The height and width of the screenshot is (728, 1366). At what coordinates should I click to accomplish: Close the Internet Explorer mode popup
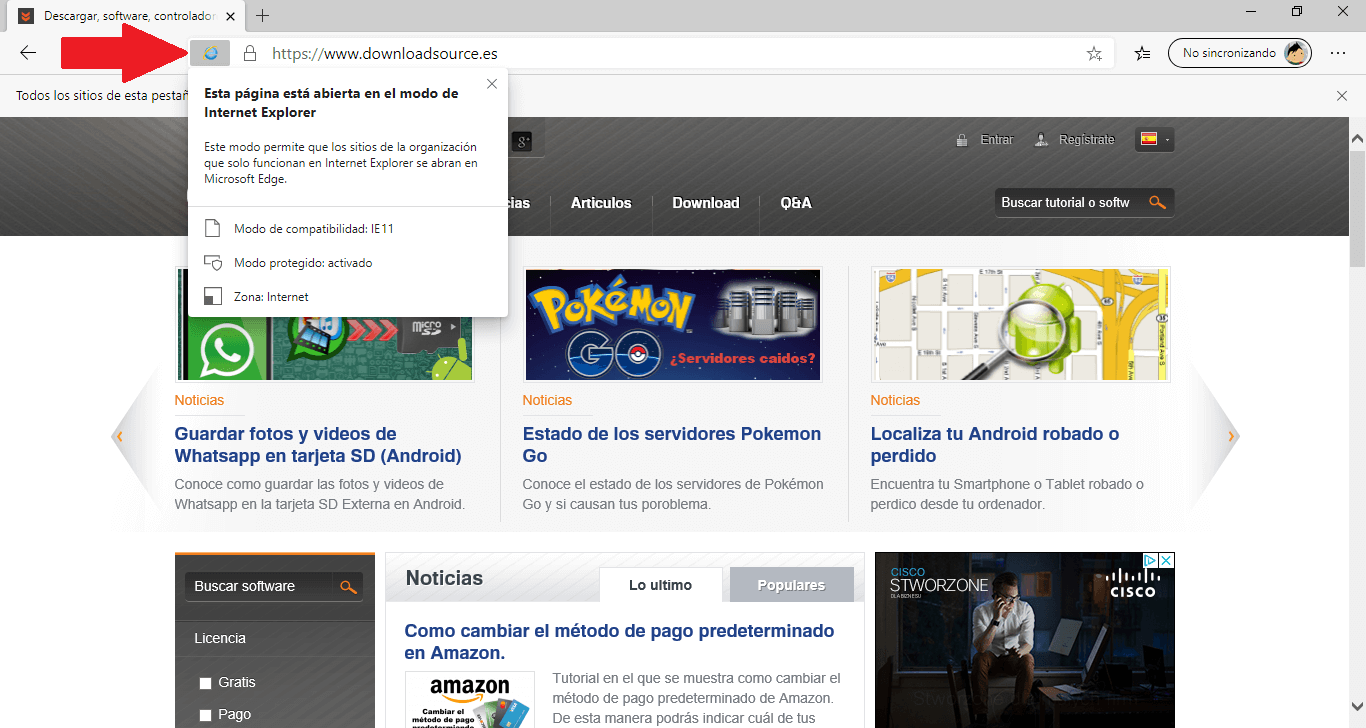(x=492, y=84)
